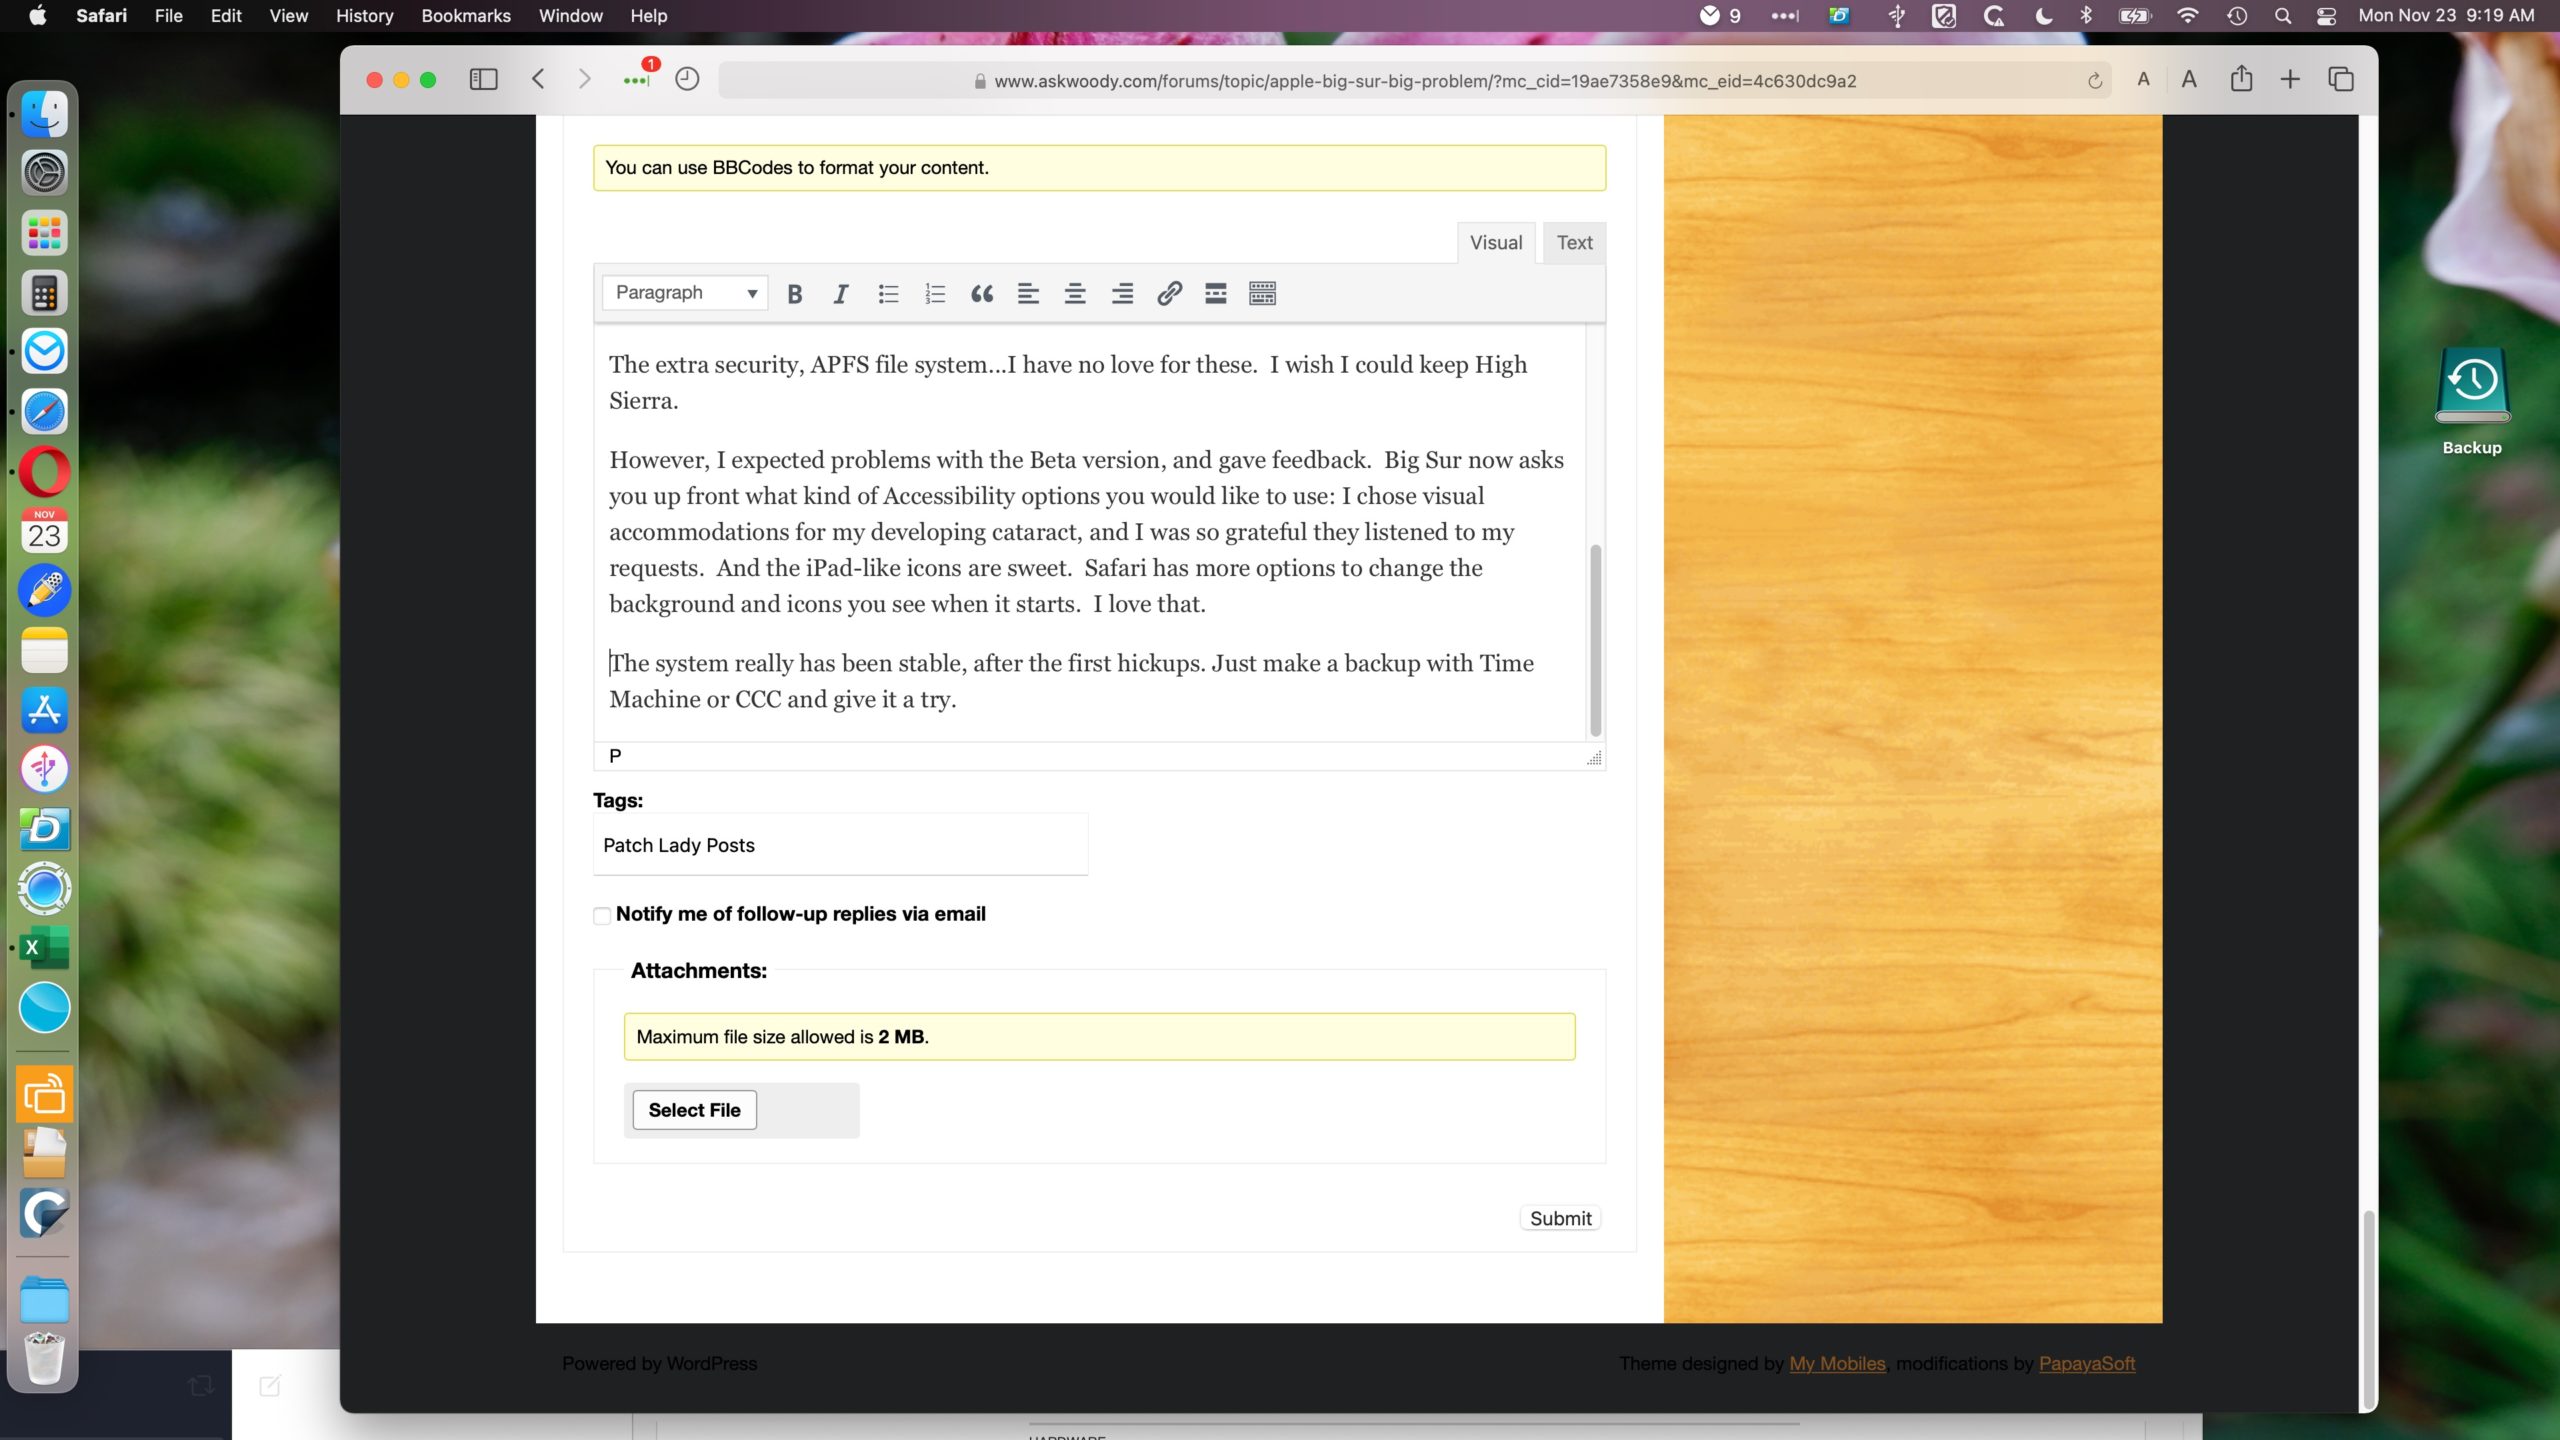Image resolution: width=2560 pixels, height=1440 pixels.
Task: Open Finder from the Dock
Action: (44, 113)
